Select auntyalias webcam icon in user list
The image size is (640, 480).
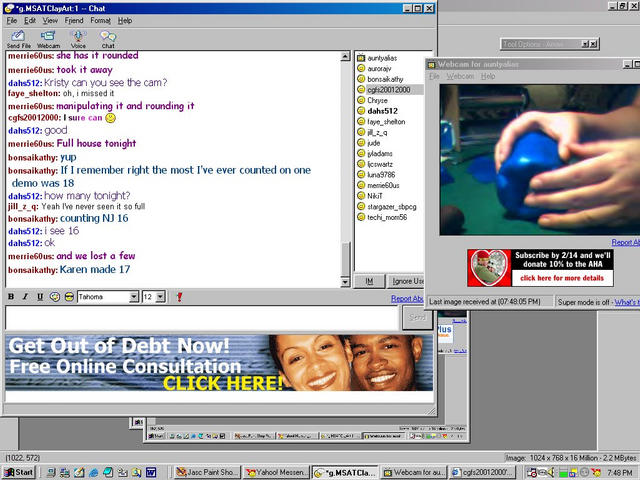(361, 58)
